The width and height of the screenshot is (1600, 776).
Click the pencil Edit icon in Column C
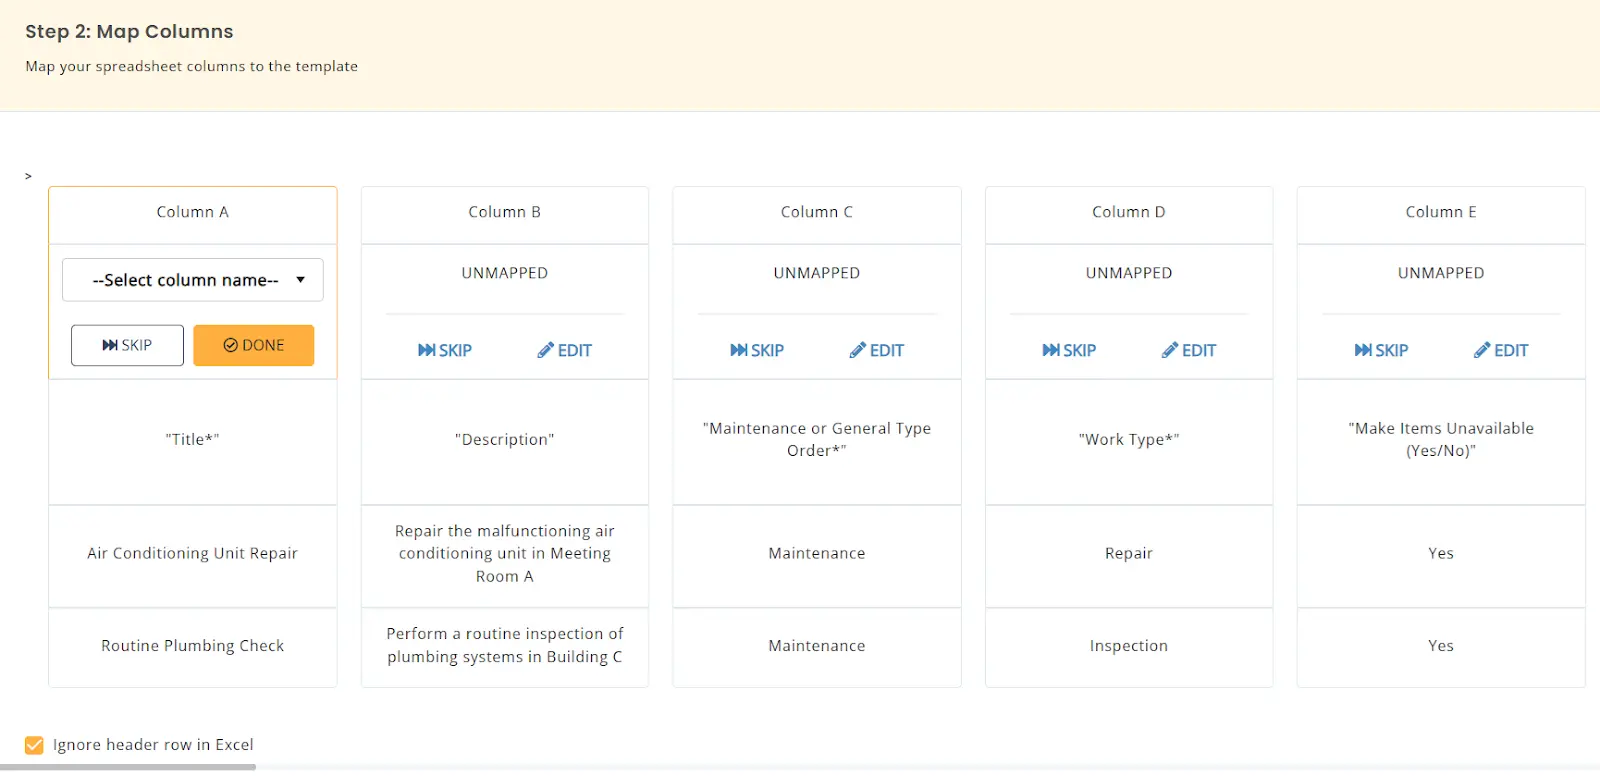[857, 350]
